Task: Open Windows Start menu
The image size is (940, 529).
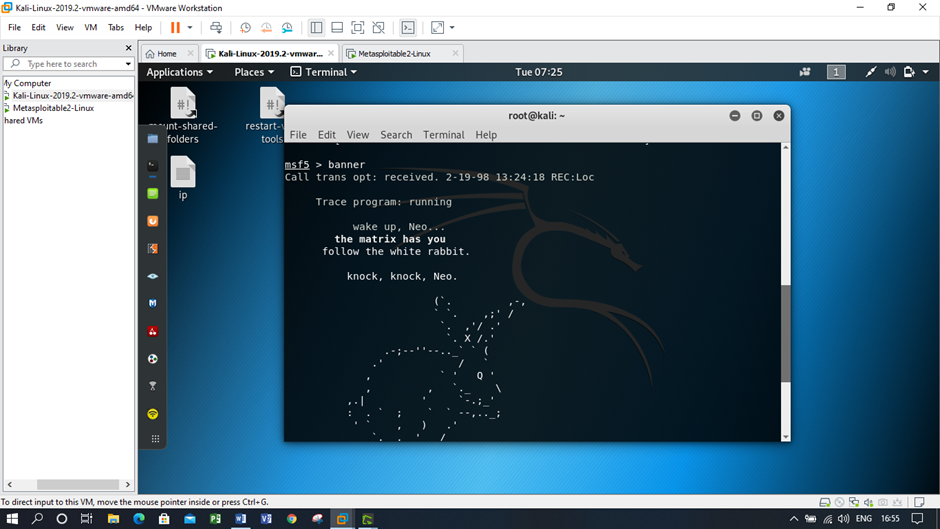Action: (12, 519)
